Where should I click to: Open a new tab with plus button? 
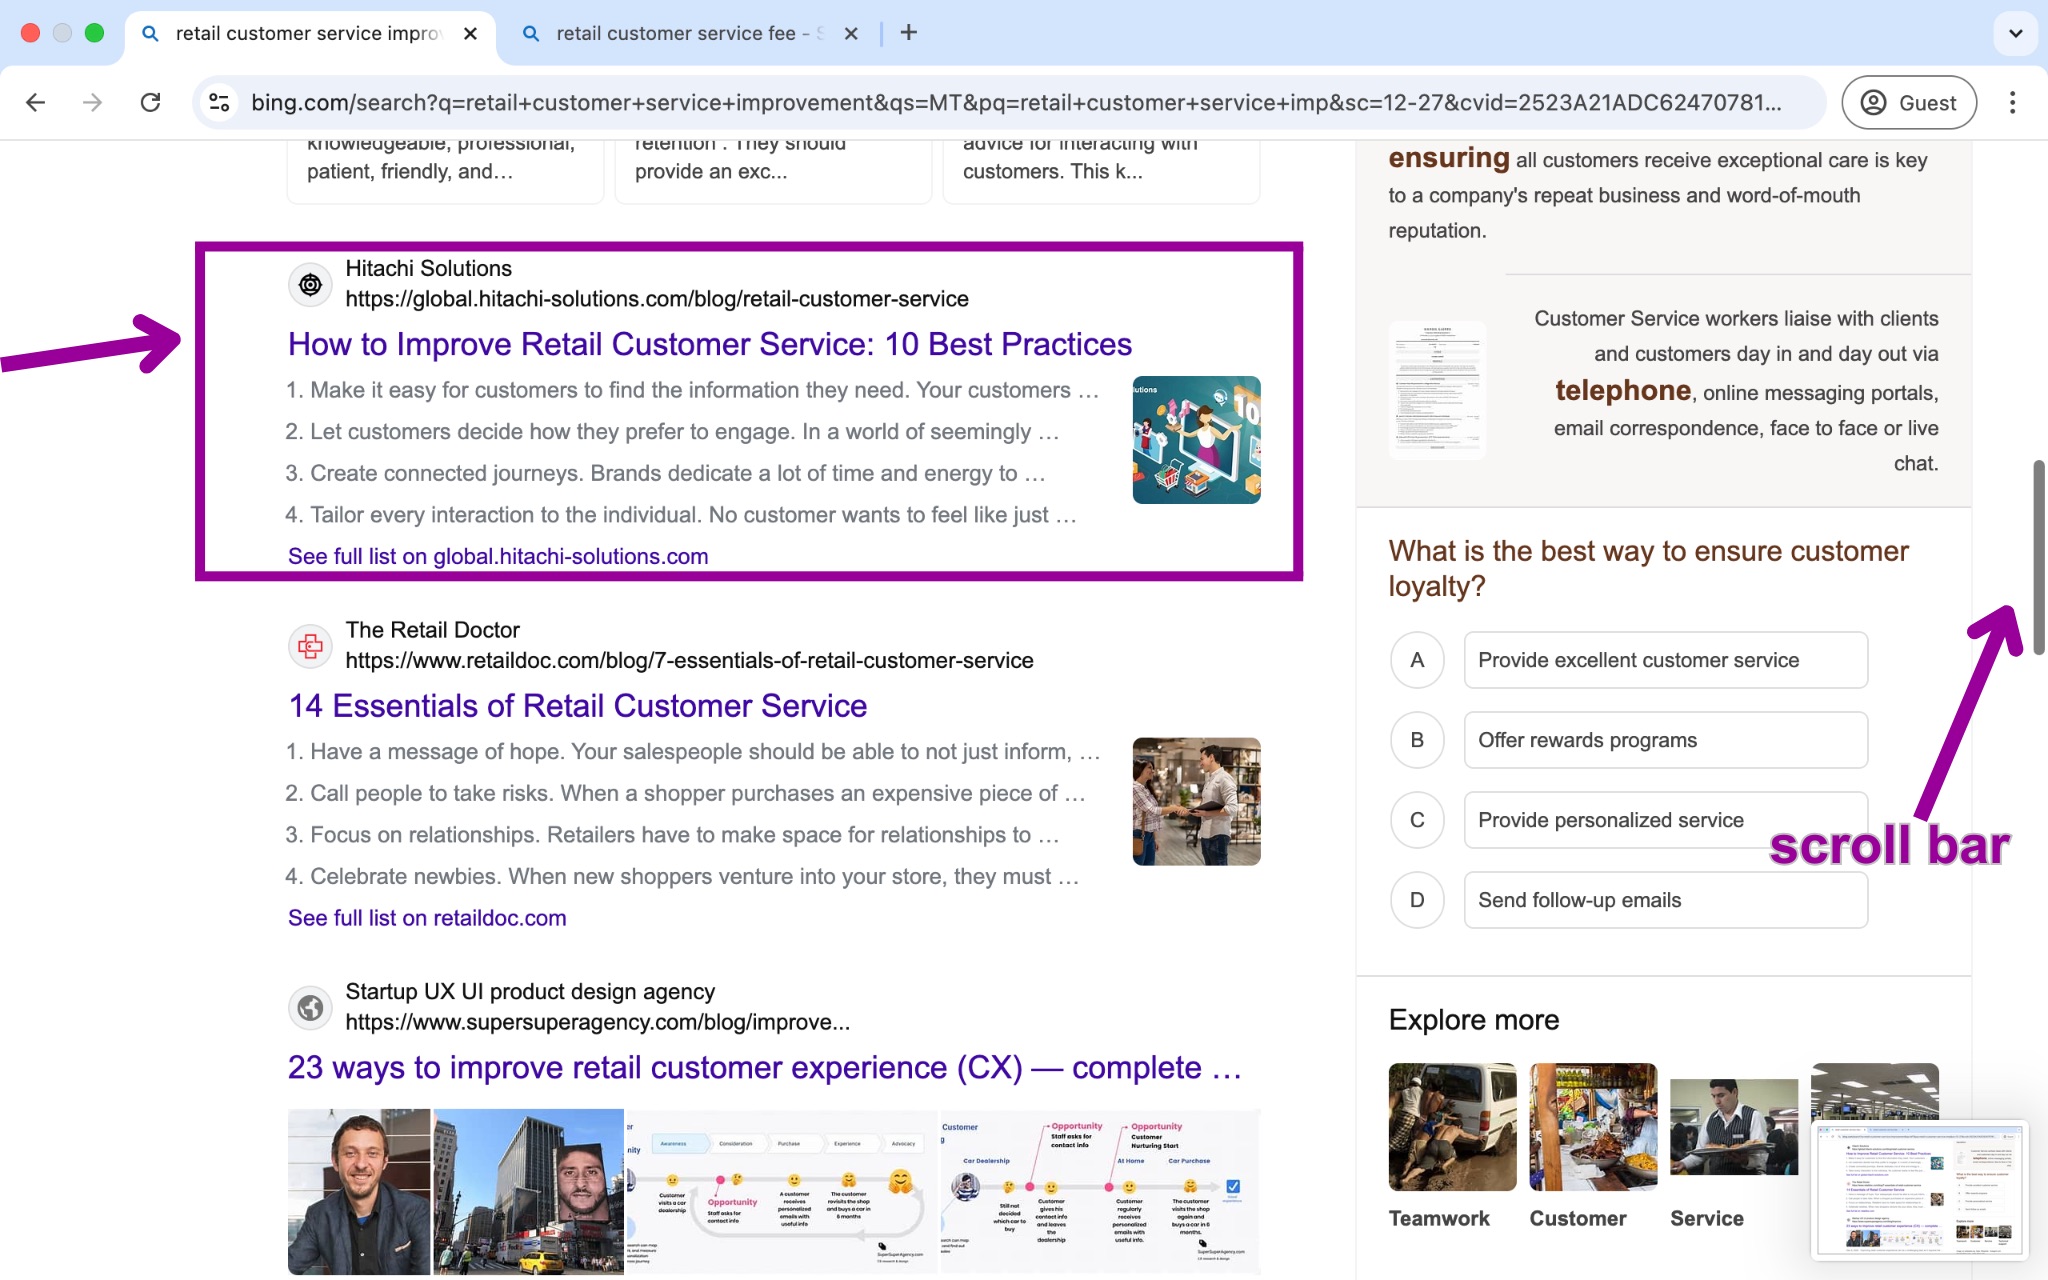(908, 33)
